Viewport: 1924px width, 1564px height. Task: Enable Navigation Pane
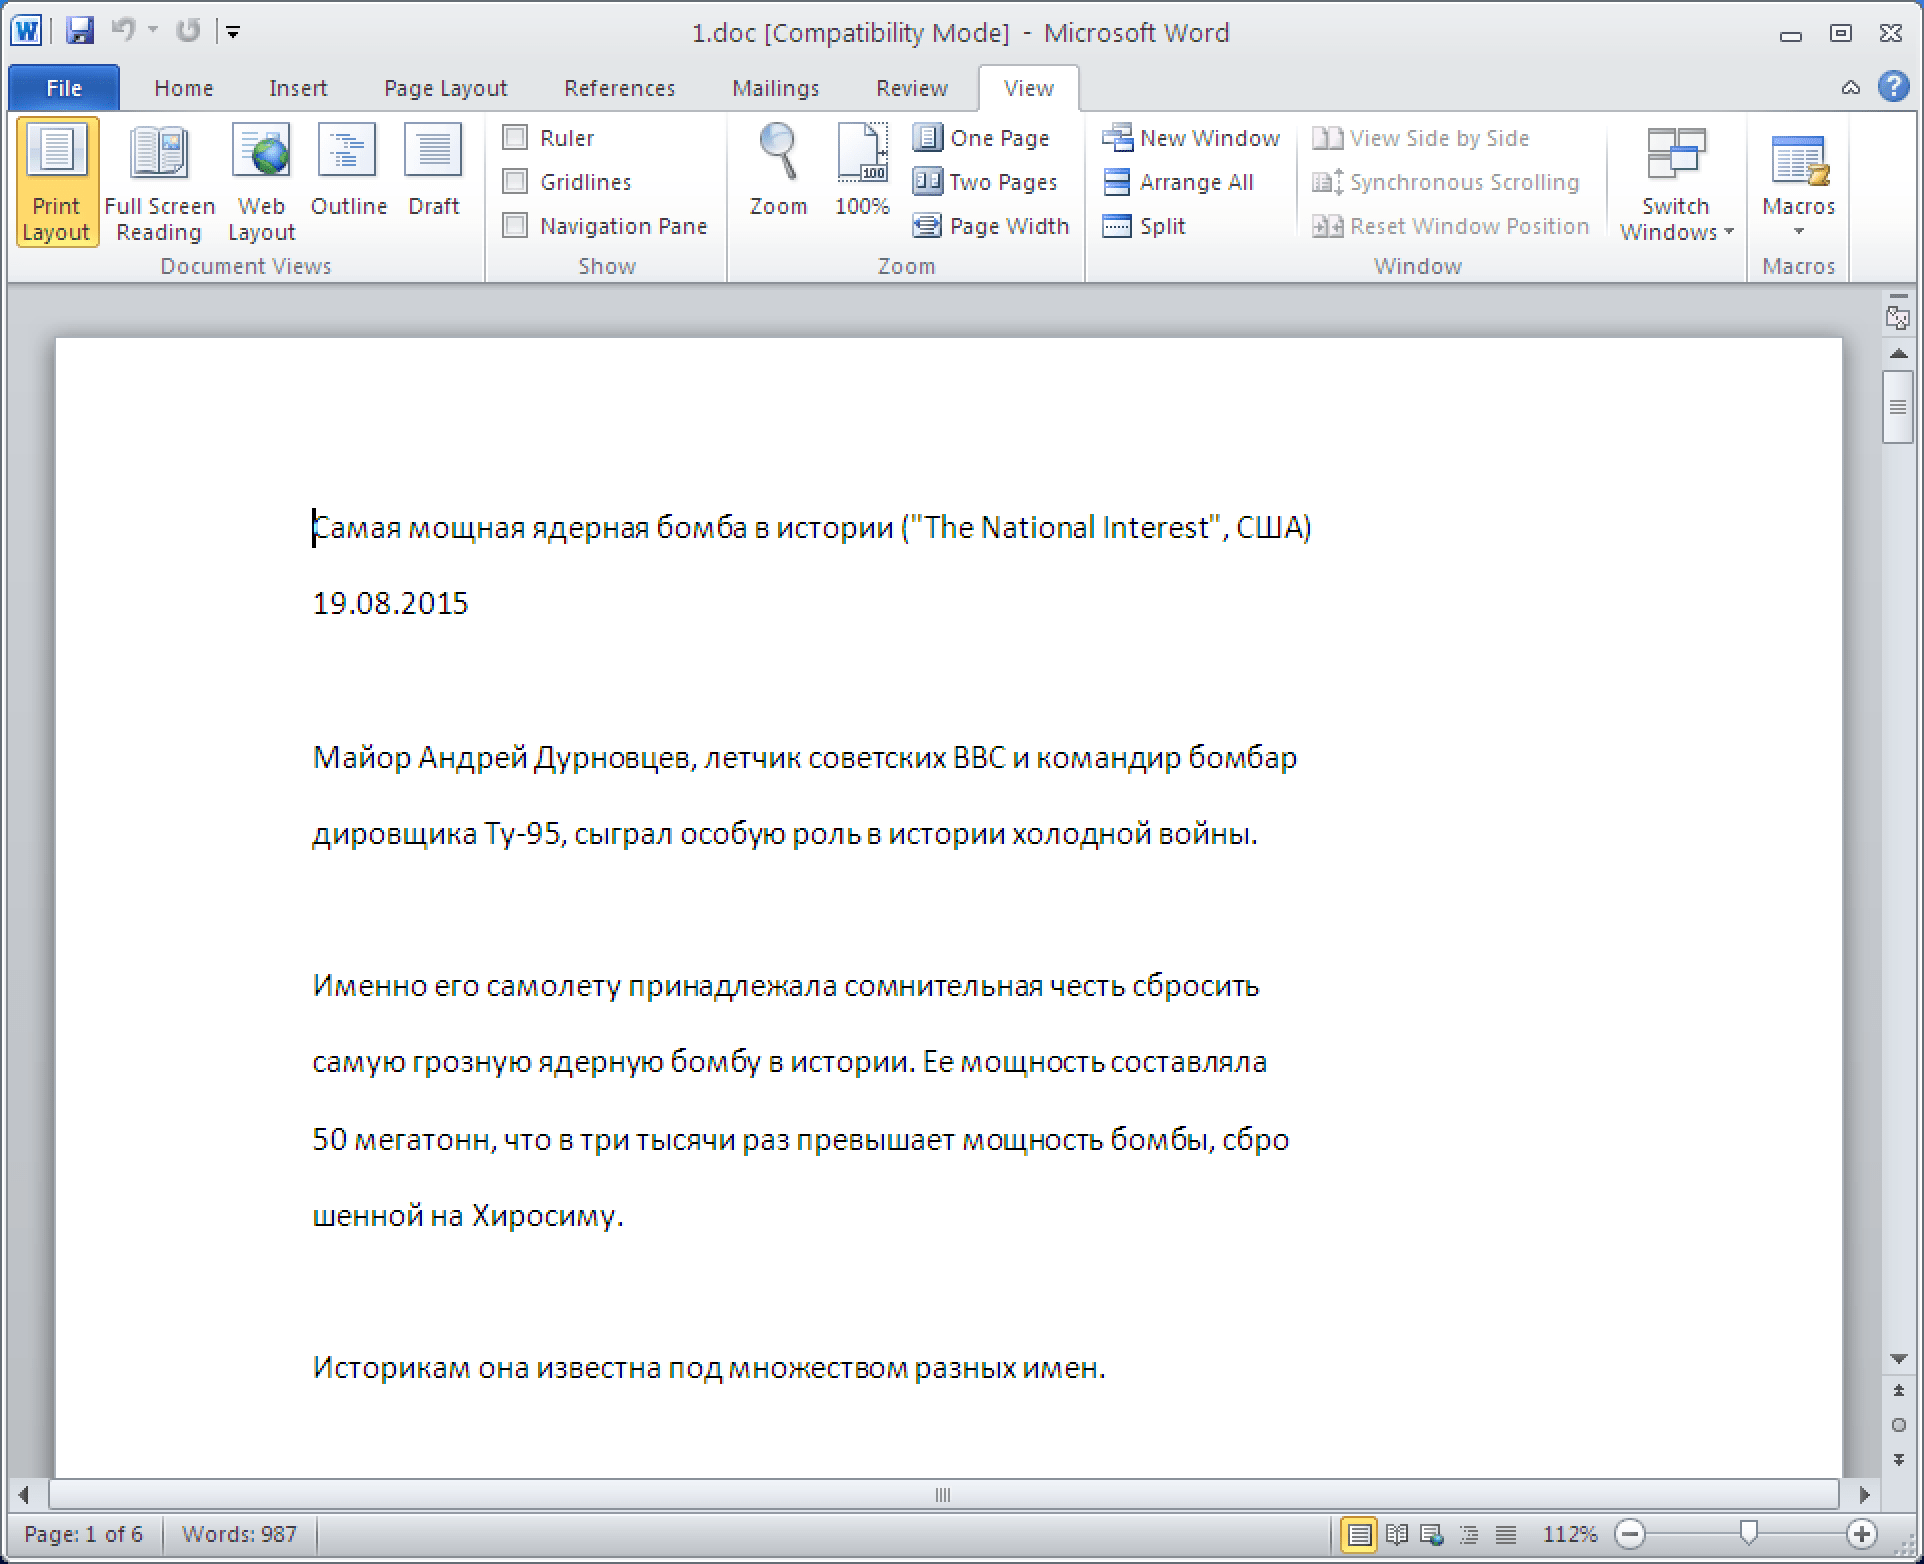pyautogui.click(x=514, y=225)
